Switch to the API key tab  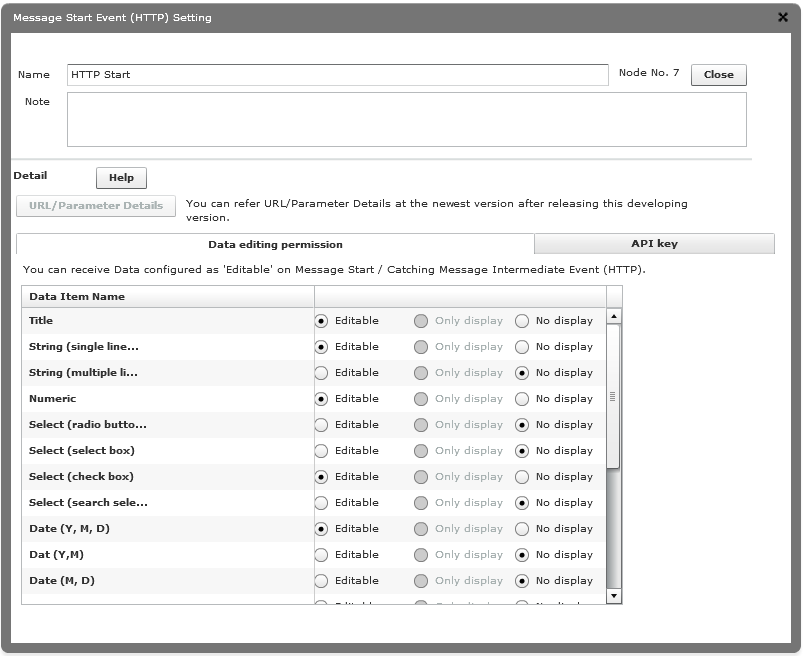(654, 243)
